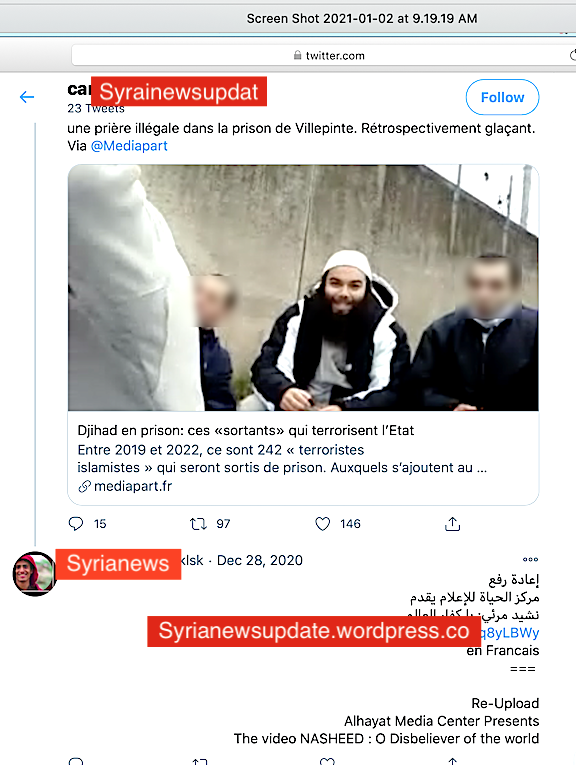576x765 pixels.
Task: Open the mediapart.fr link card domain
Action: (x=133, y=486)
